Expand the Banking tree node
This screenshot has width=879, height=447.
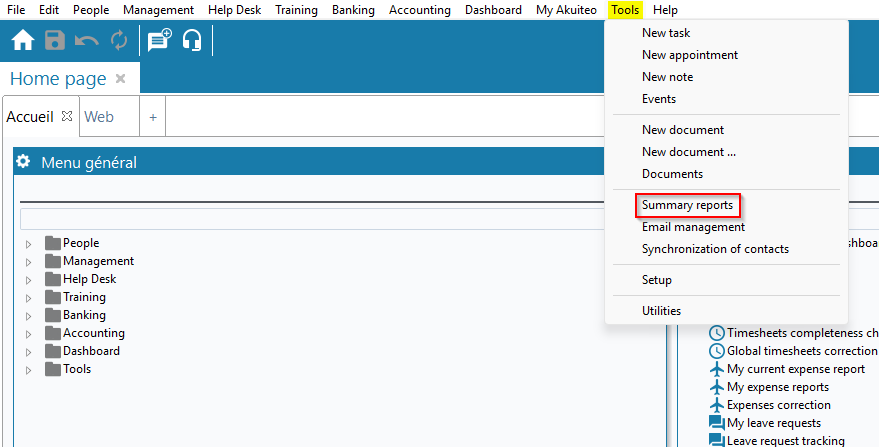(x=28, y=316)
